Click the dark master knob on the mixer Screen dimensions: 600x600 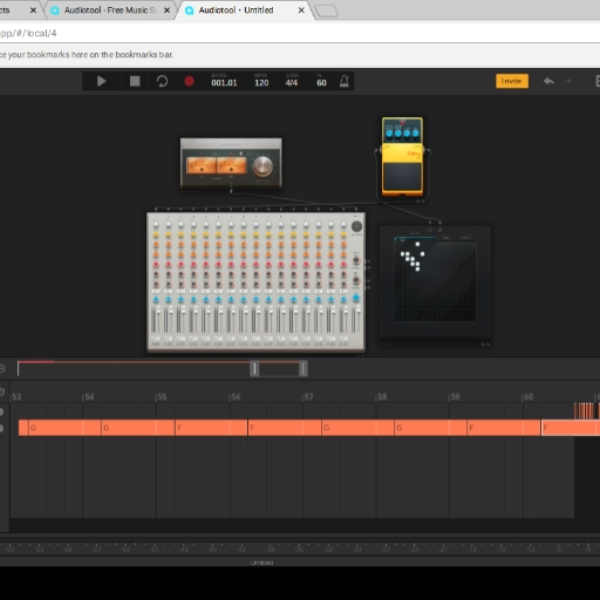pyautogui.click(x=357, y=227)
